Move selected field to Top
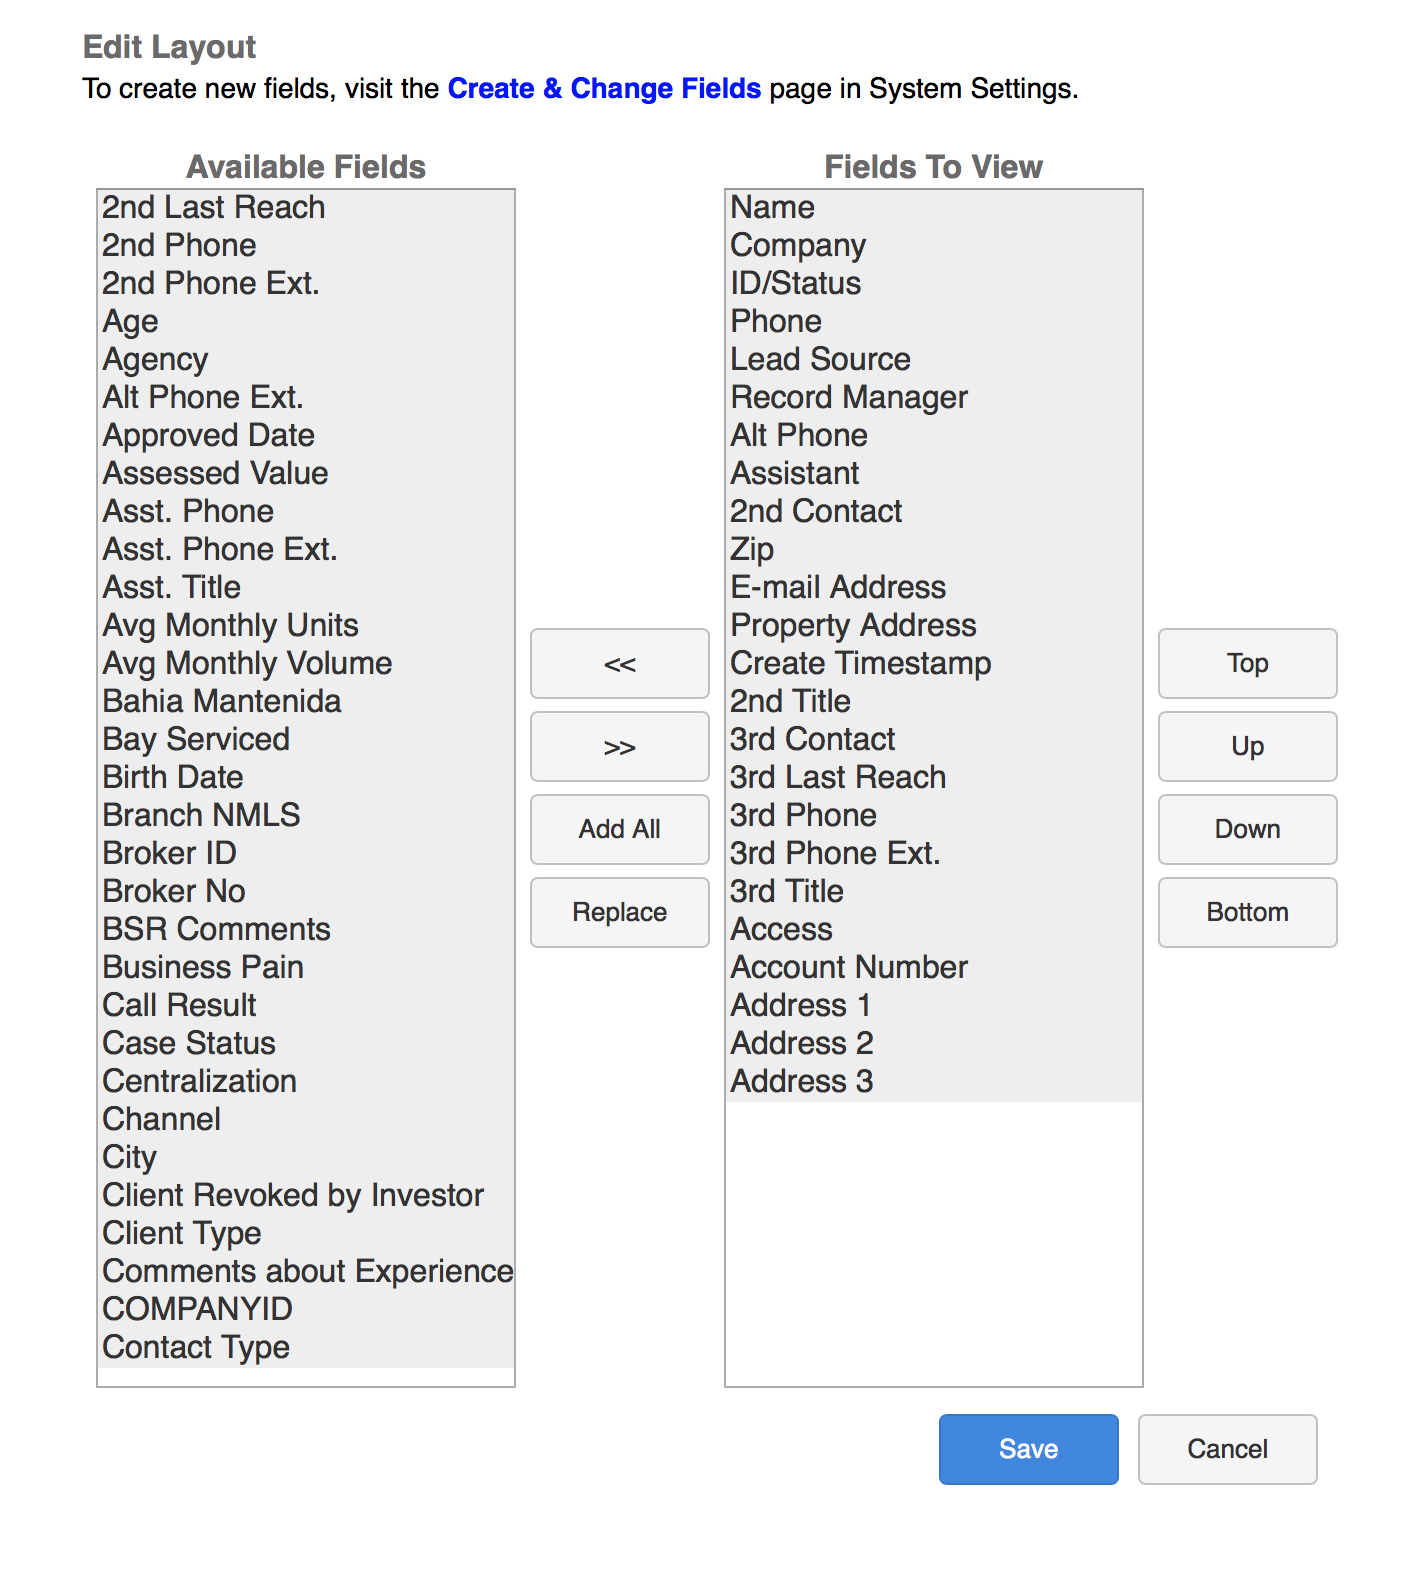The width and height of the screenshot is (1428, 1586). (1247, 664)
